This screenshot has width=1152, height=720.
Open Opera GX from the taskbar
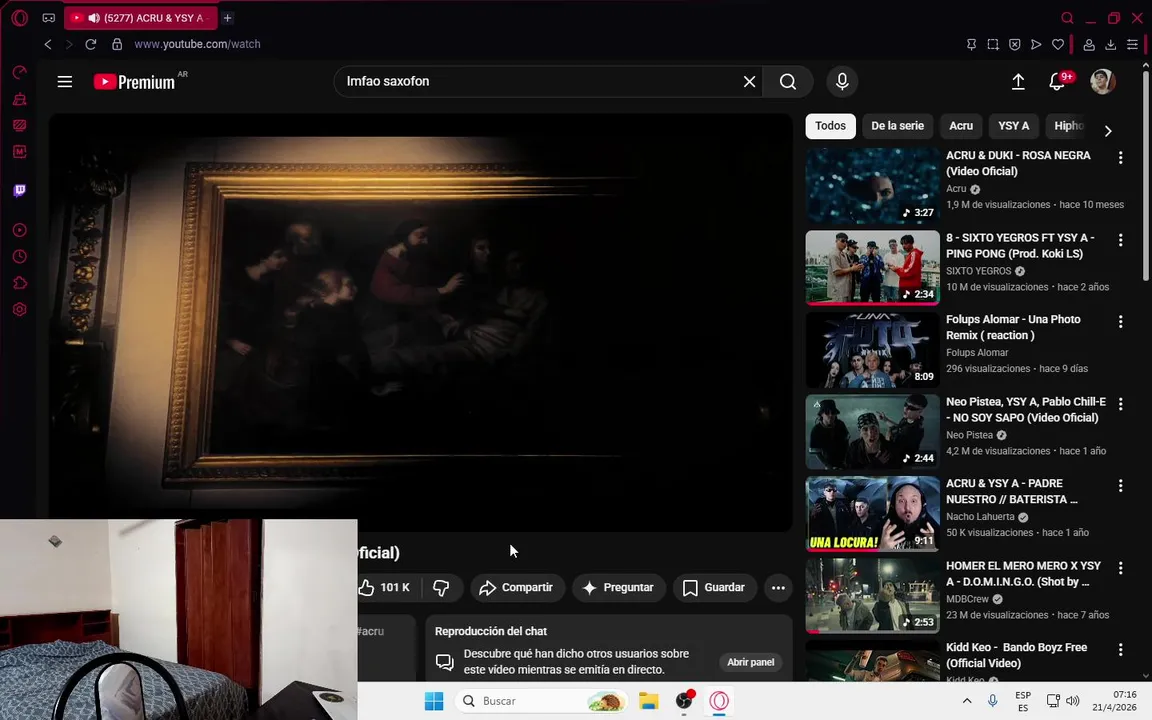pyautogui.click(x=719, y=701)
